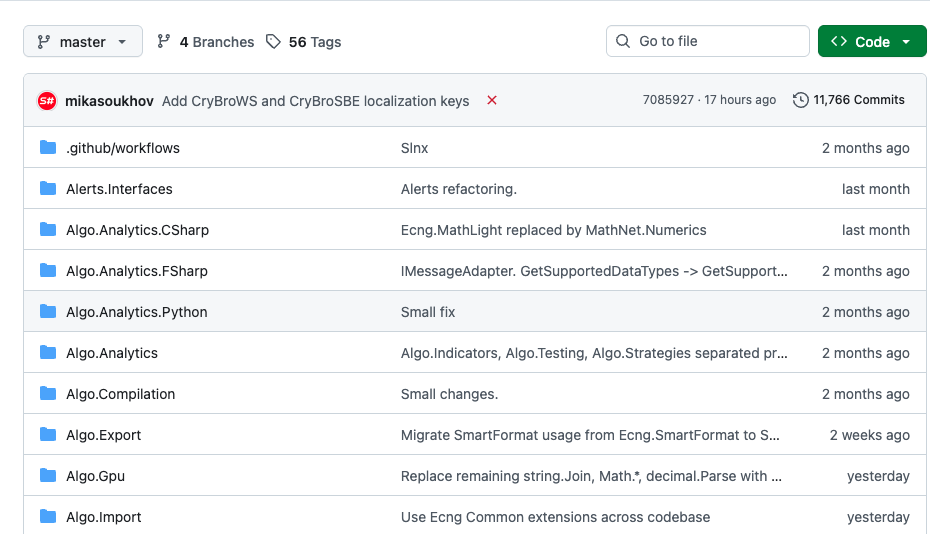Screen dimensions: 930x534
Task: Click the tag icon beside 56 Tags
Action: (x=273, y=42)
